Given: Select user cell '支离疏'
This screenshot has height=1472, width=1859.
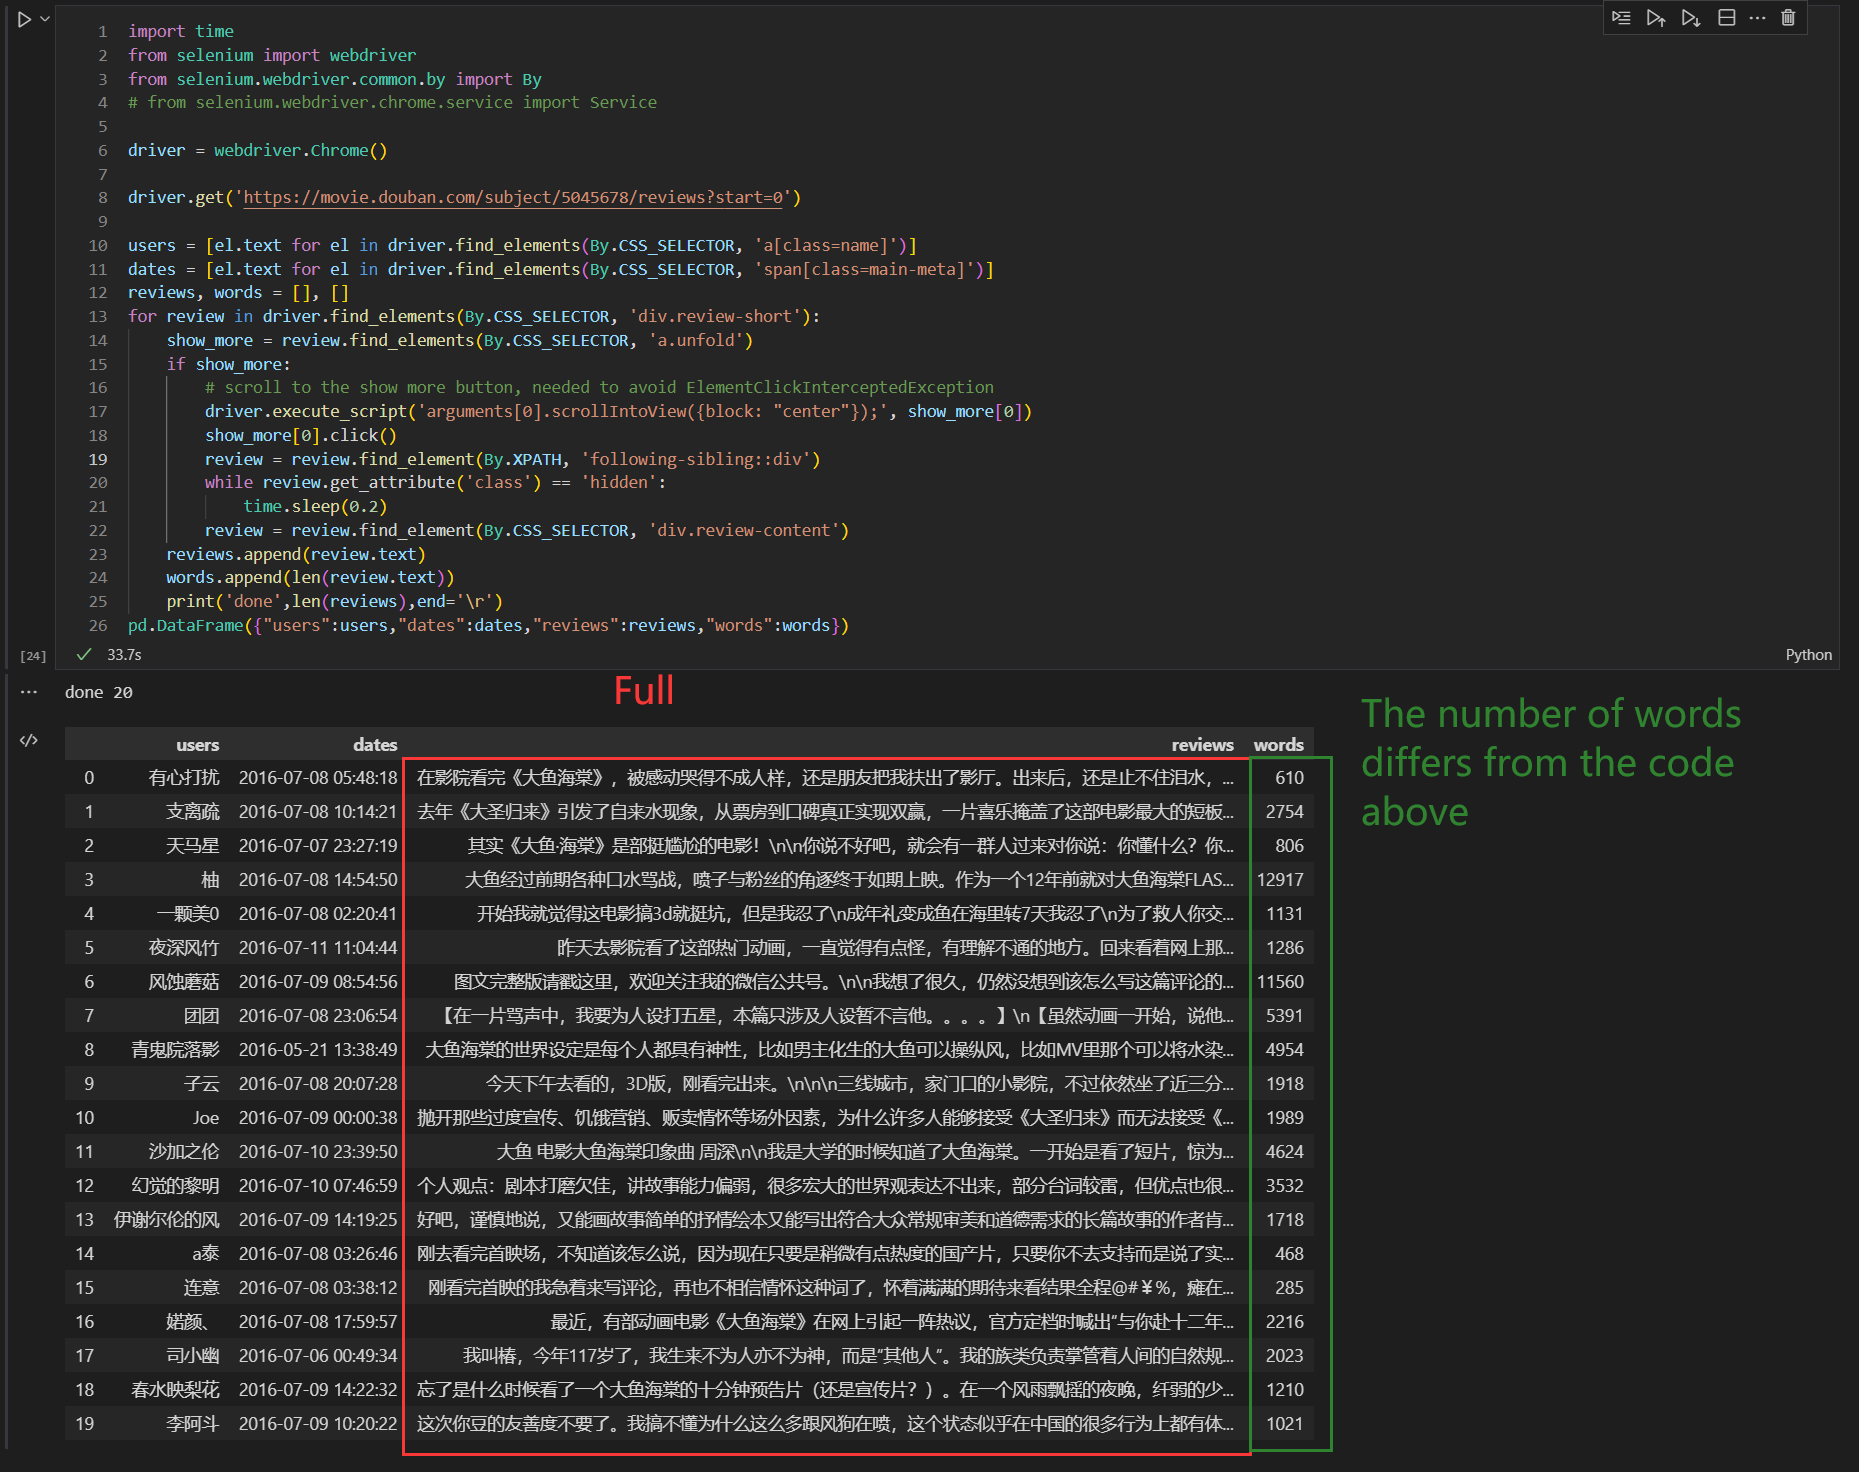Looking at the screenshot, I should click(192, 812).
